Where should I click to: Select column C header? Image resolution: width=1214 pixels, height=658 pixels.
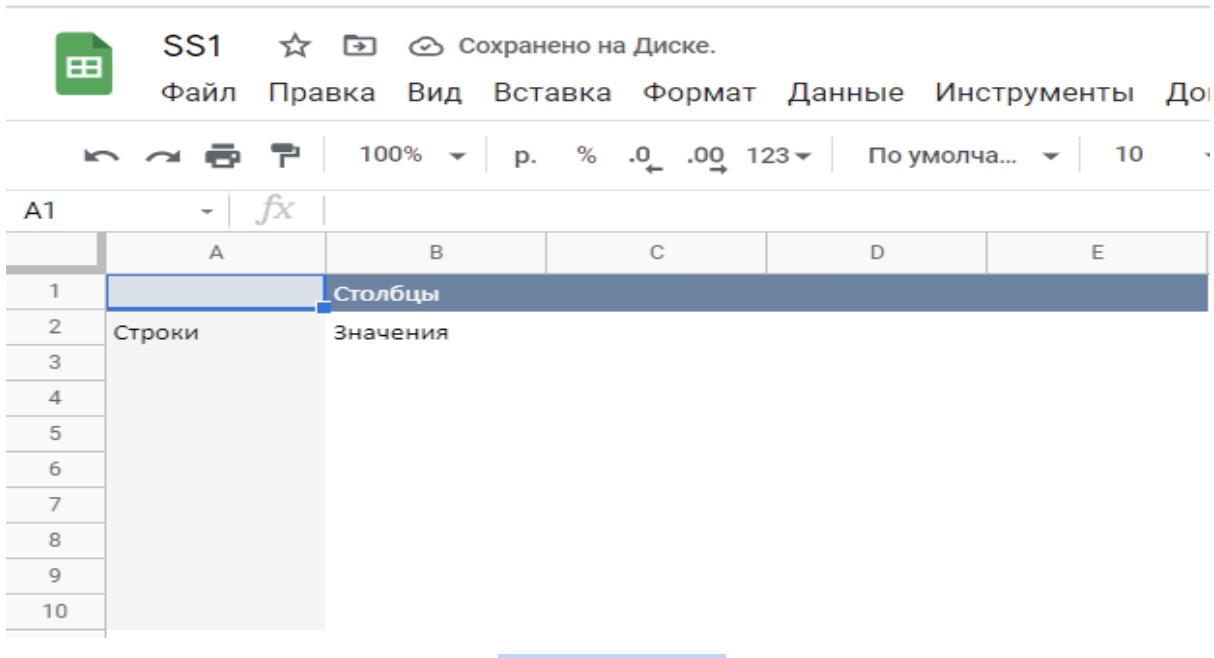(657, 254)
